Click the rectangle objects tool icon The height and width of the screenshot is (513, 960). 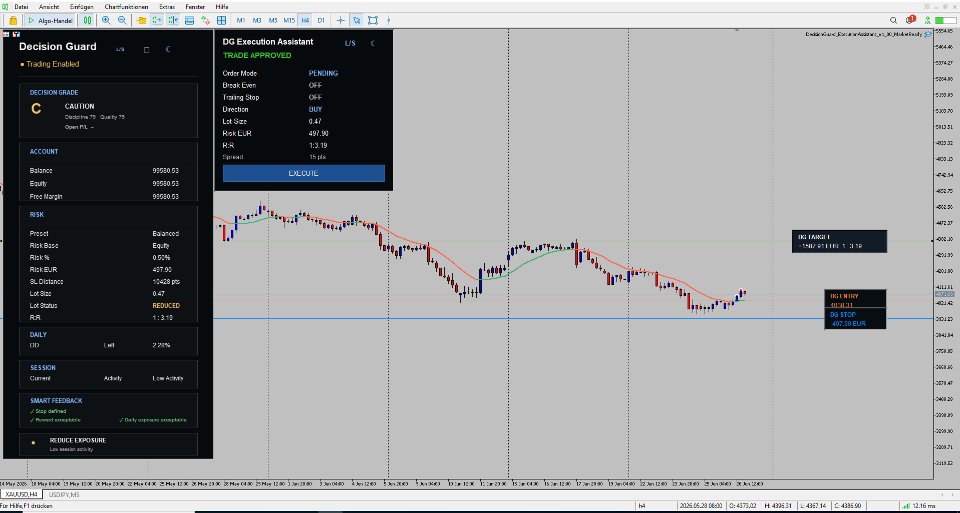point(372,20)
